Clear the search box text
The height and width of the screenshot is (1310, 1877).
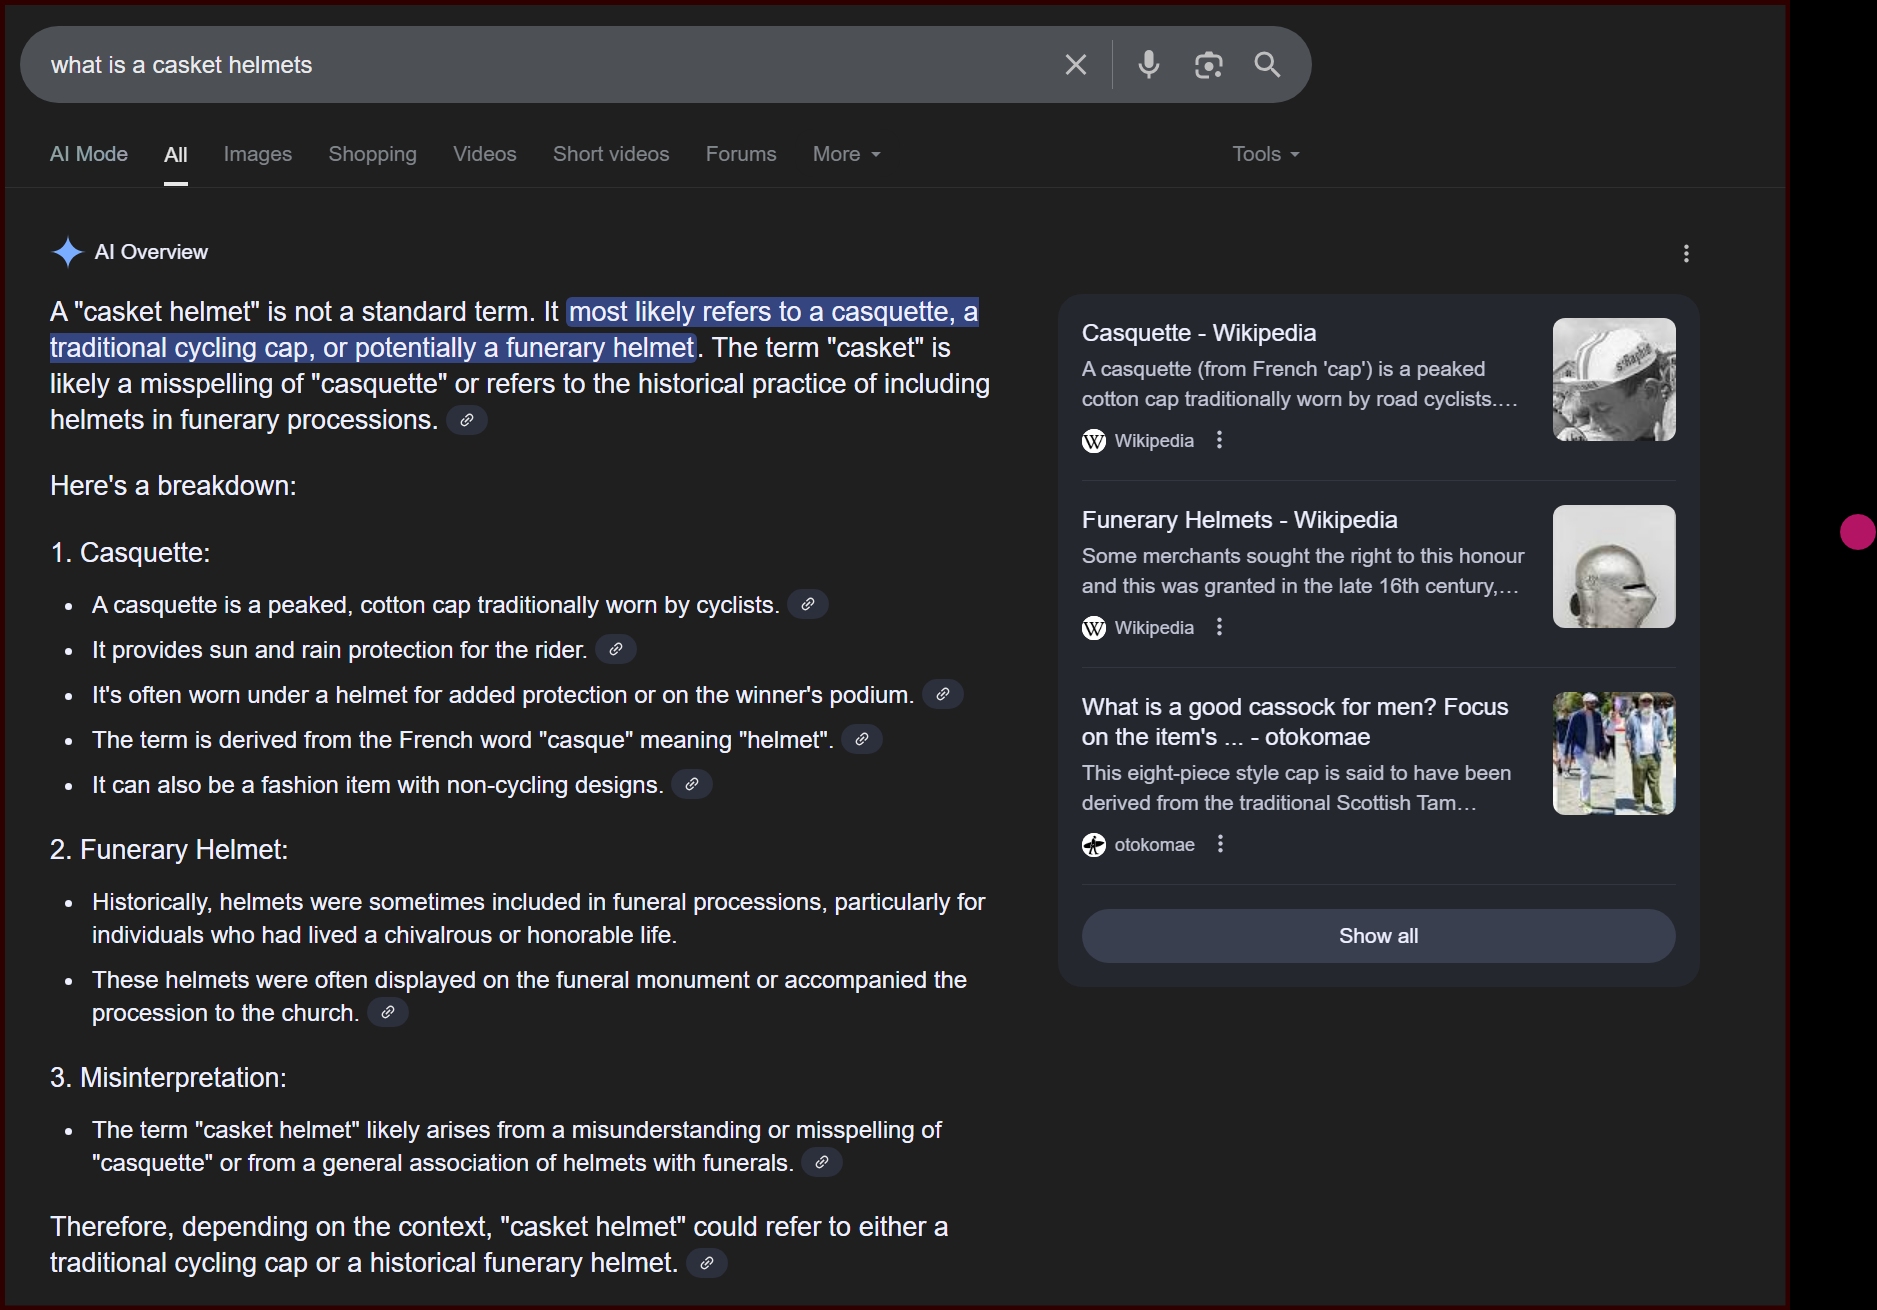[1075, 65]
